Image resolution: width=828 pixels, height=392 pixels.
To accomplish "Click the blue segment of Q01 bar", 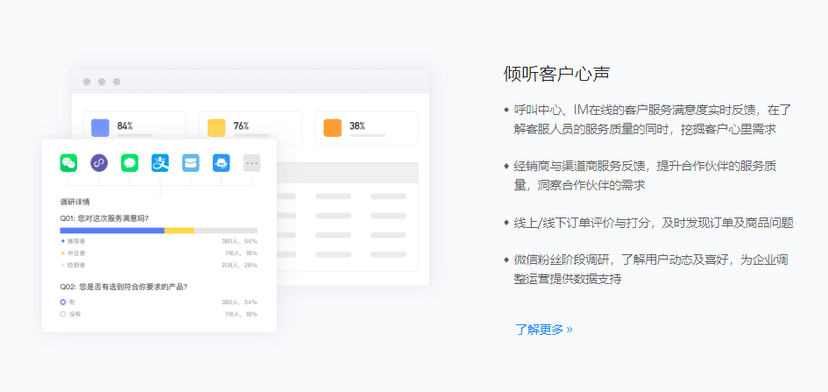I will pos(112,230).
